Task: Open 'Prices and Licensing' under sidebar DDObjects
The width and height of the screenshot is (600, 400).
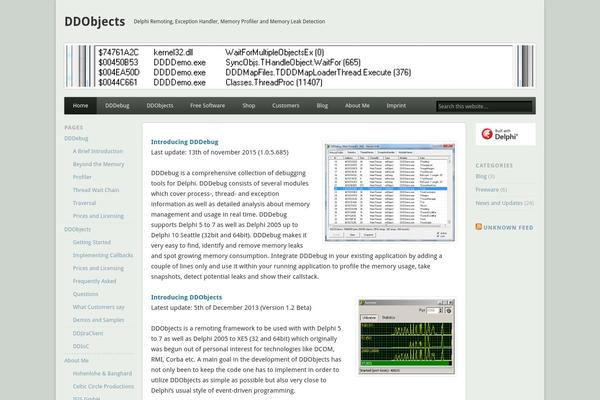Action: tap(98, 268)
